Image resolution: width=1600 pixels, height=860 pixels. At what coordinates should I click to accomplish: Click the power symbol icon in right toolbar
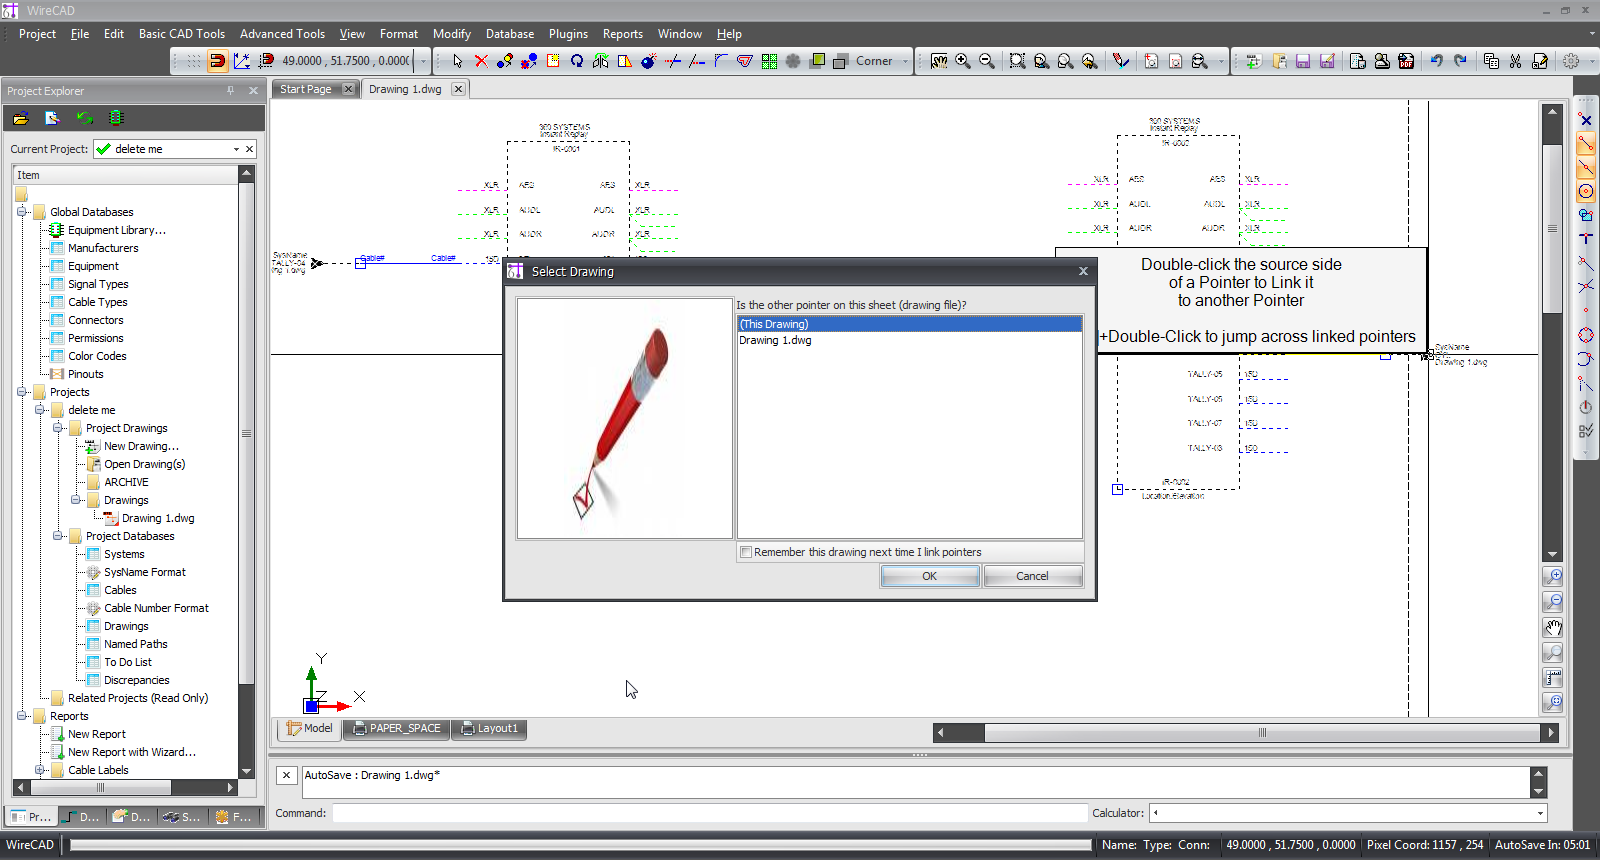pos(1586,407)
